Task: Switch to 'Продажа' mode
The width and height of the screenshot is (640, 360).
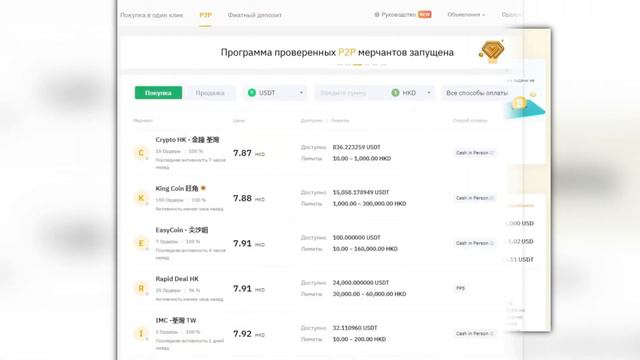Action: click(210, 93)
